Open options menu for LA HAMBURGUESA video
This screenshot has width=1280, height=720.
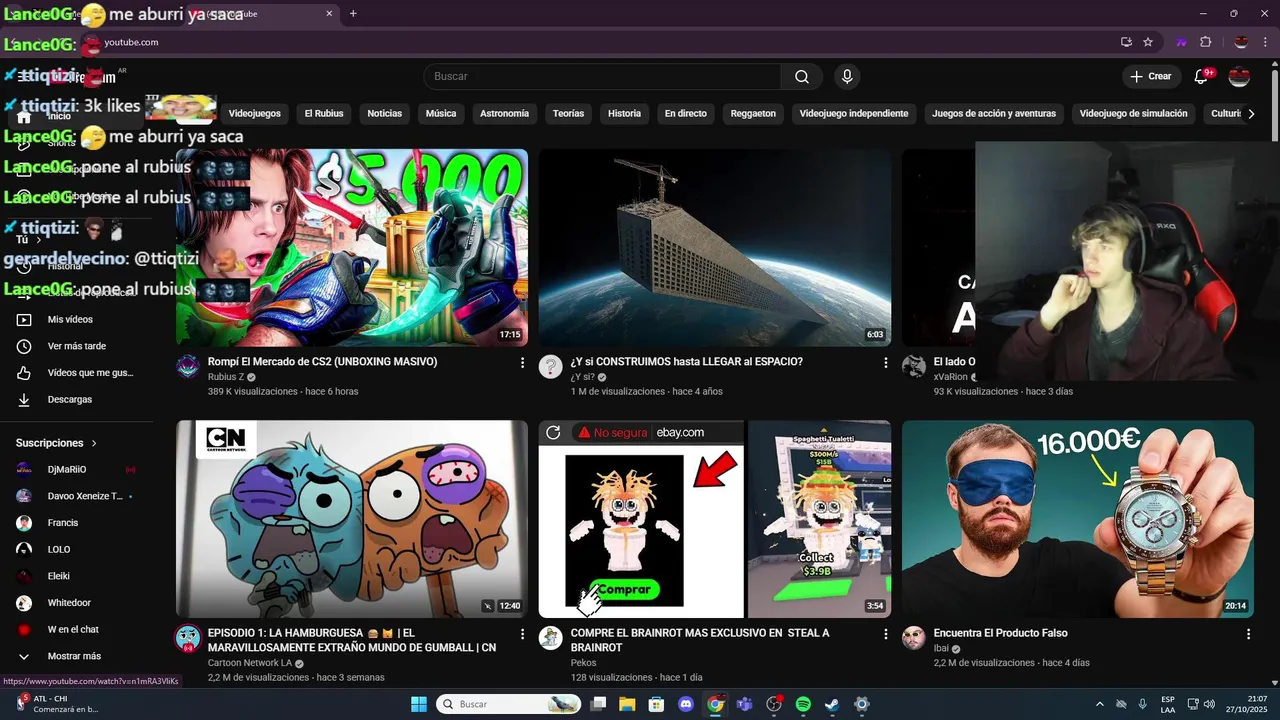522,634
